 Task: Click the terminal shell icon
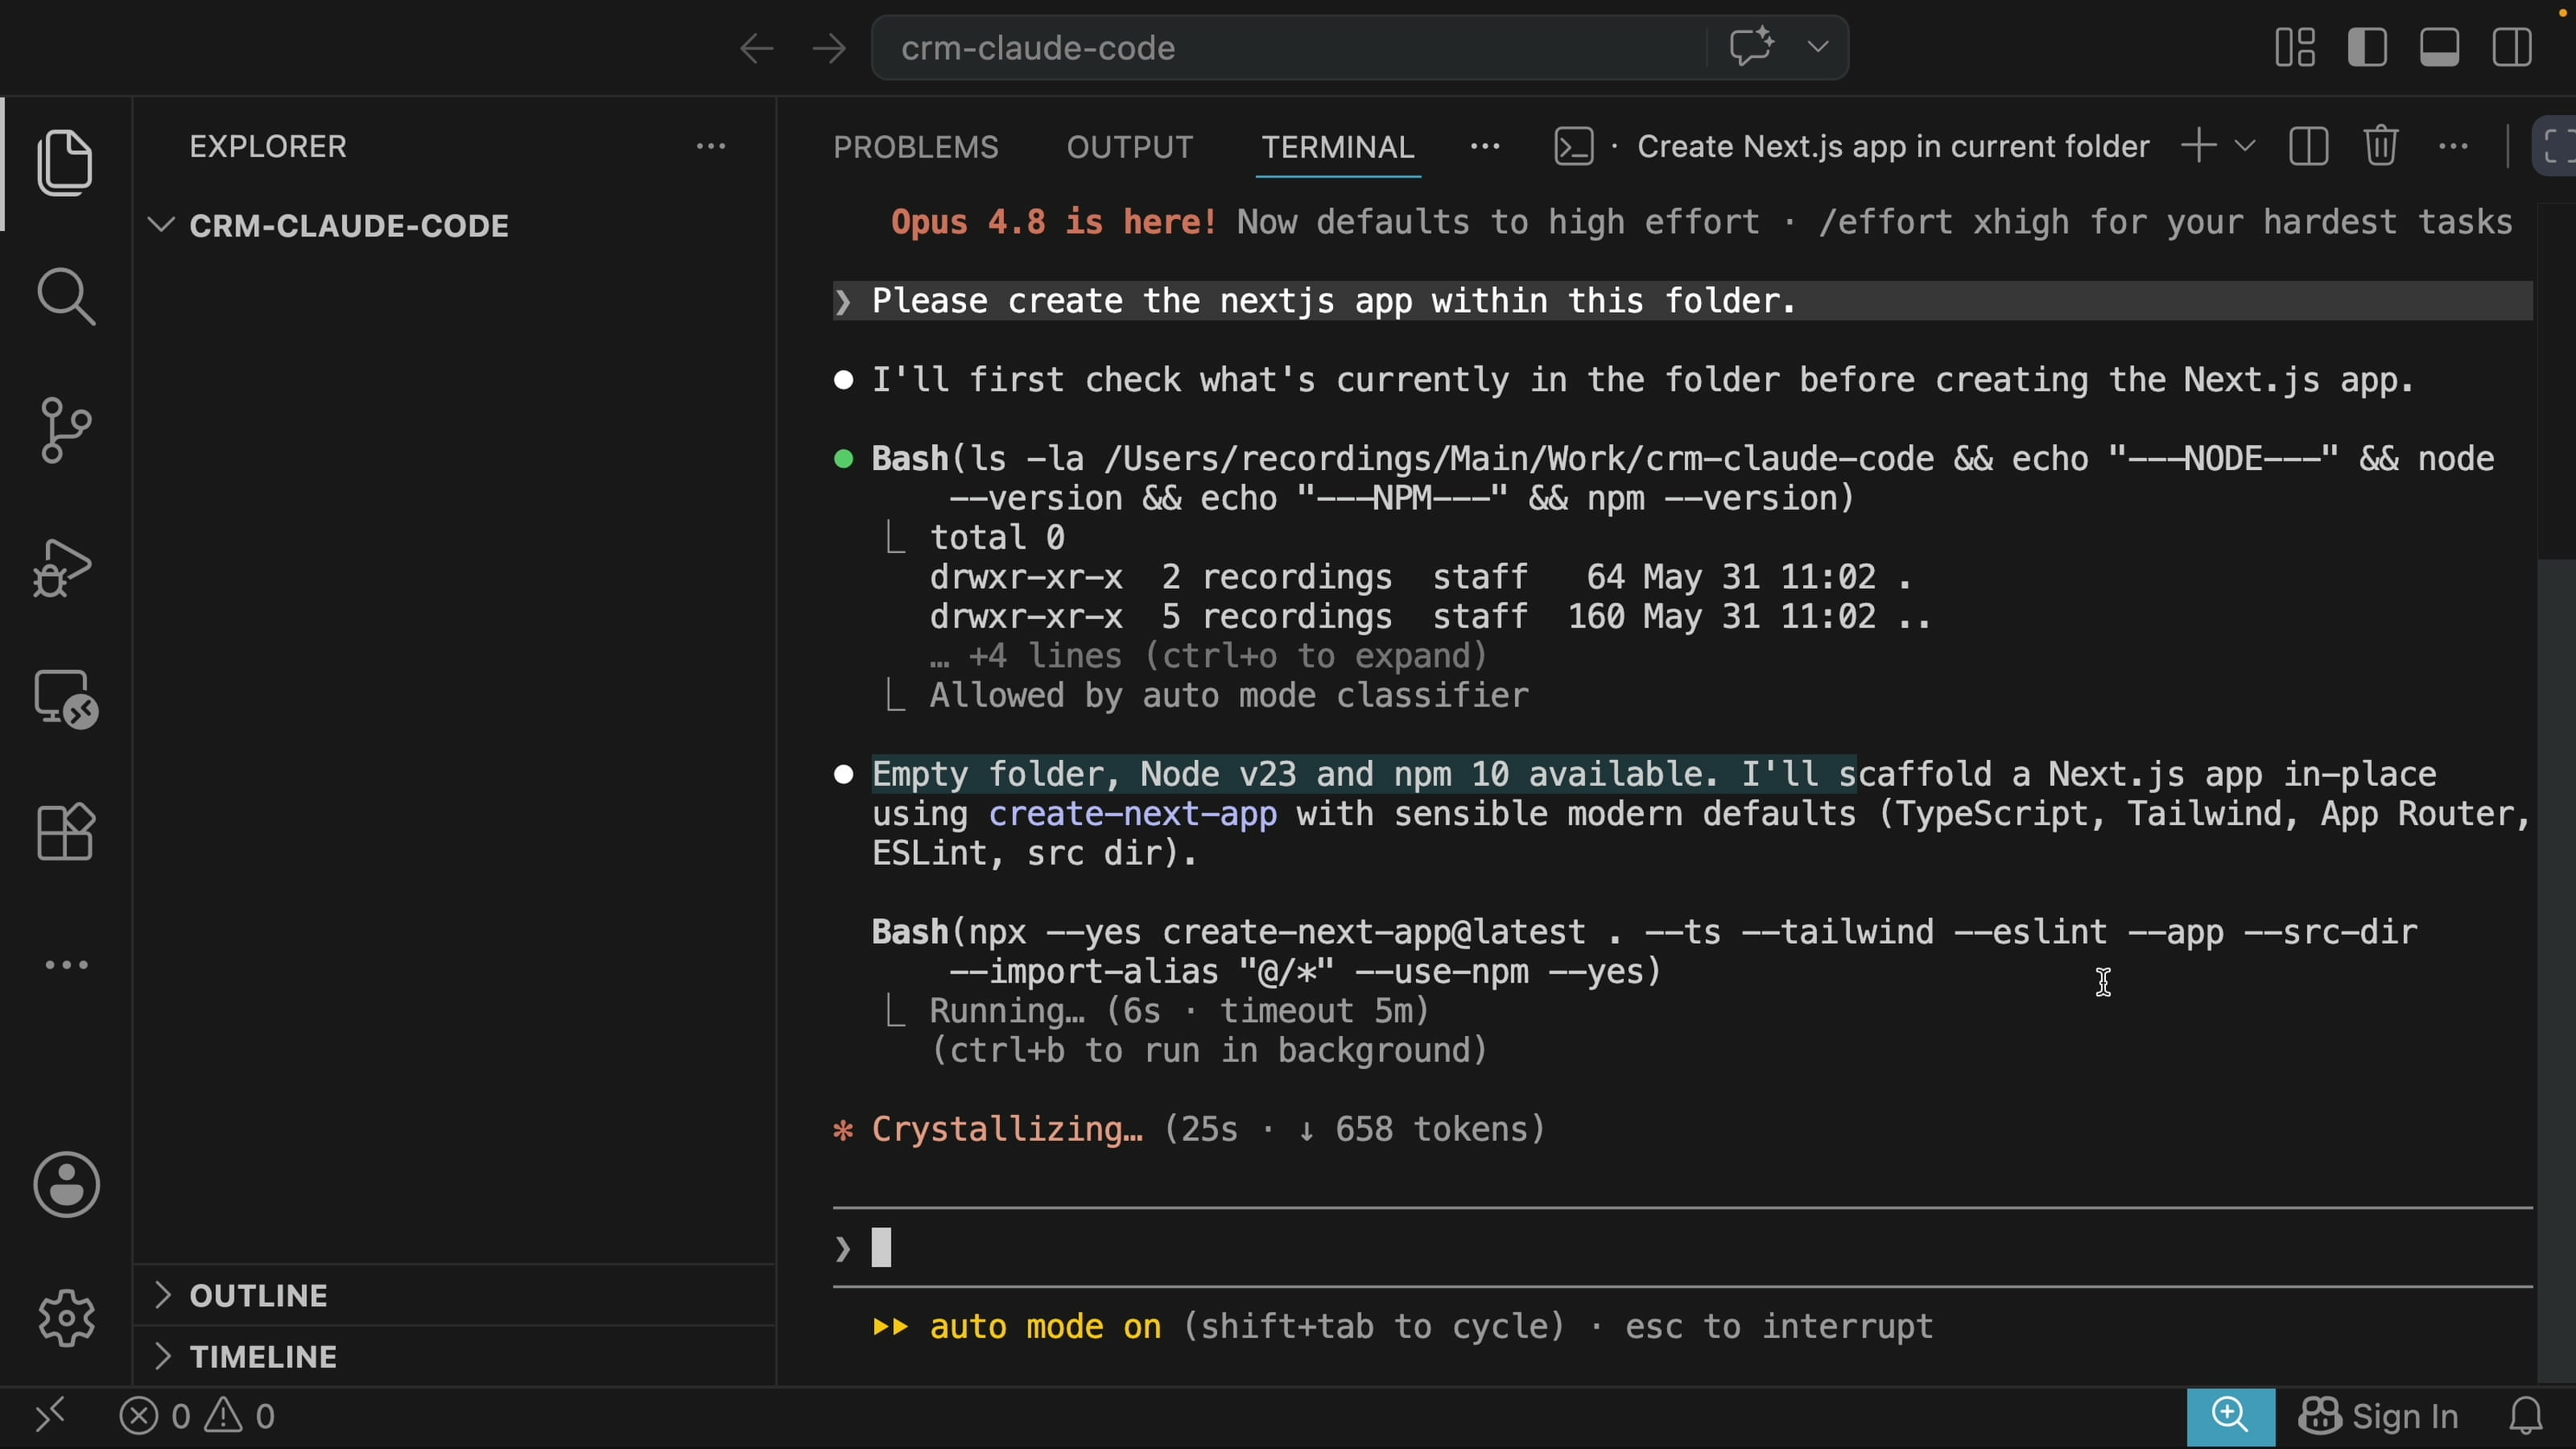1574,146
